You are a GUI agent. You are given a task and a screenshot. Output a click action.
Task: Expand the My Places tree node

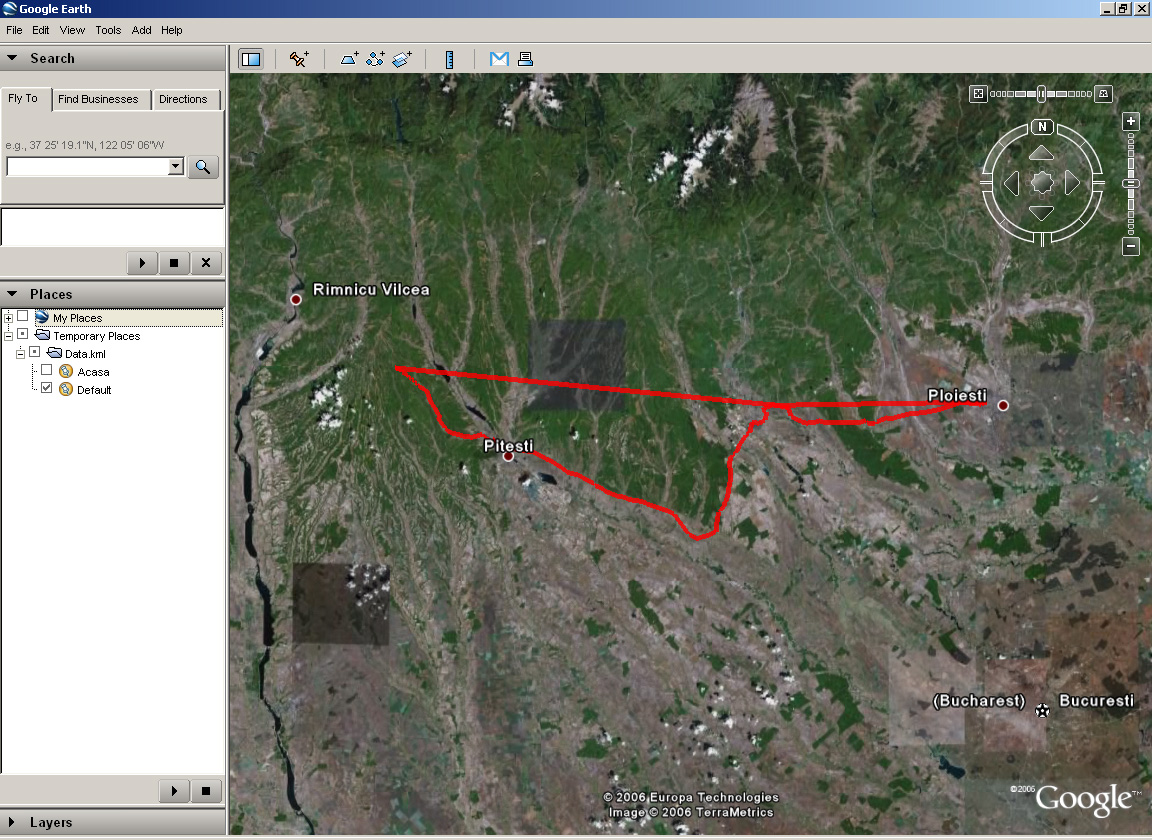8,318
